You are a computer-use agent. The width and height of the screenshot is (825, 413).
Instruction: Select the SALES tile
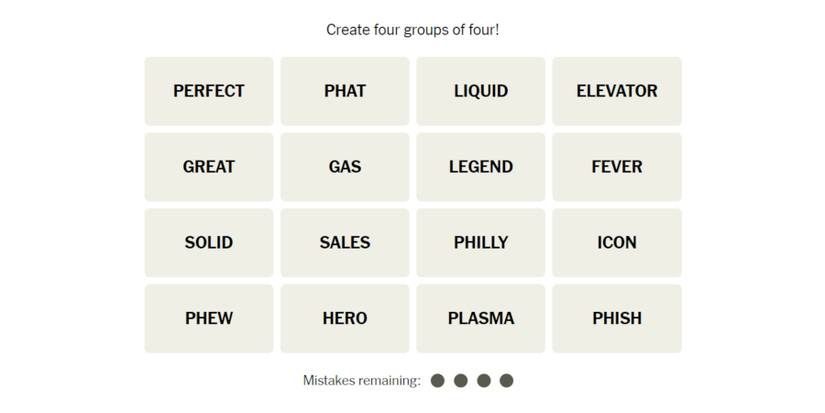(344, 243)
